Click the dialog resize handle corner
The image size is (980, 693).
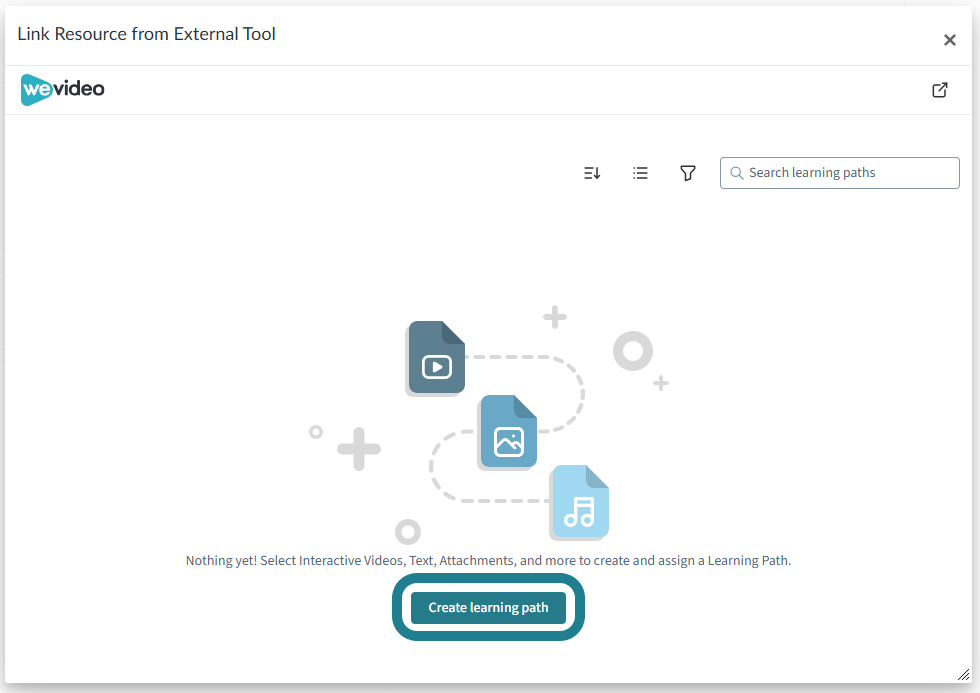(963, 674)
